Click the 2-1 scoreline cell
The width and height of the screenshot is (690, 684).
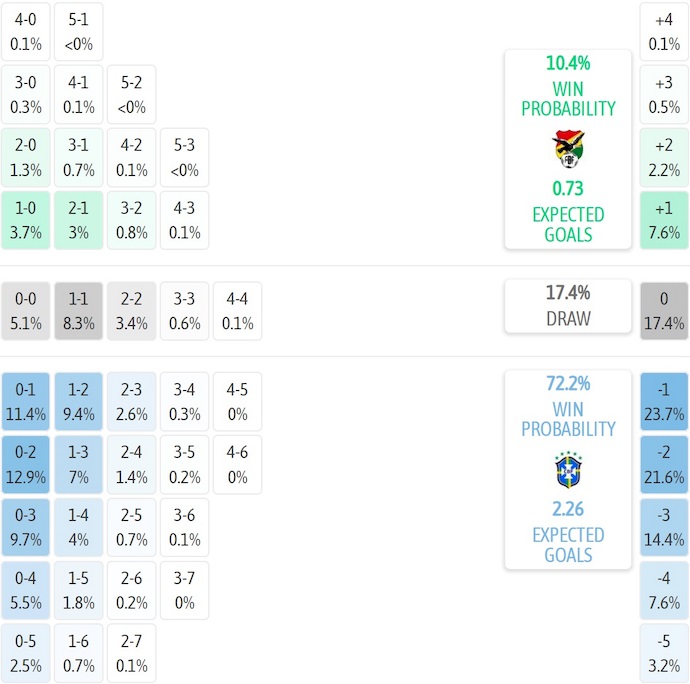click(79, 220)
